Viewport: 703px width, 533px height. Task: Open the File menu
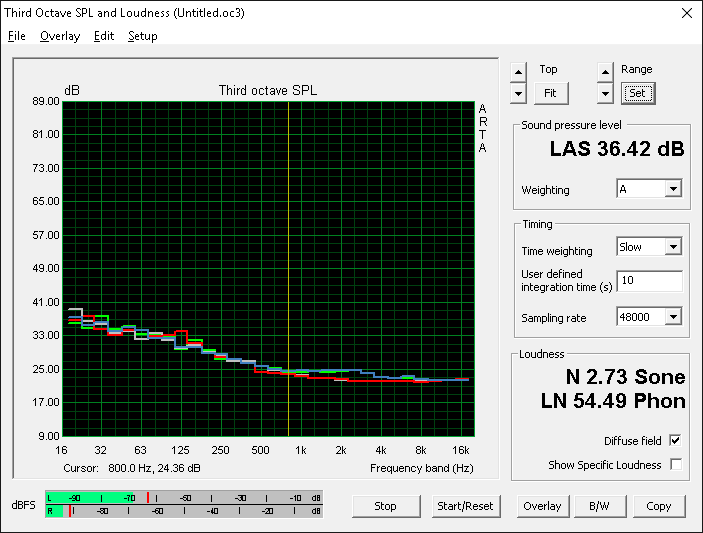point(17,36)
